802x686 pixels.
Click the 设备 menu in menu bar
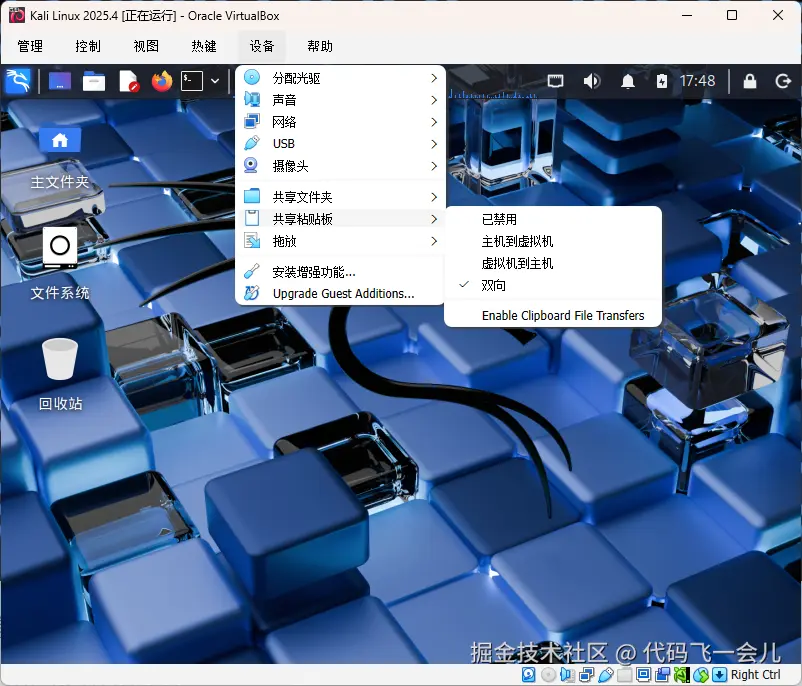pyautogui.click(x=262, y=46)
